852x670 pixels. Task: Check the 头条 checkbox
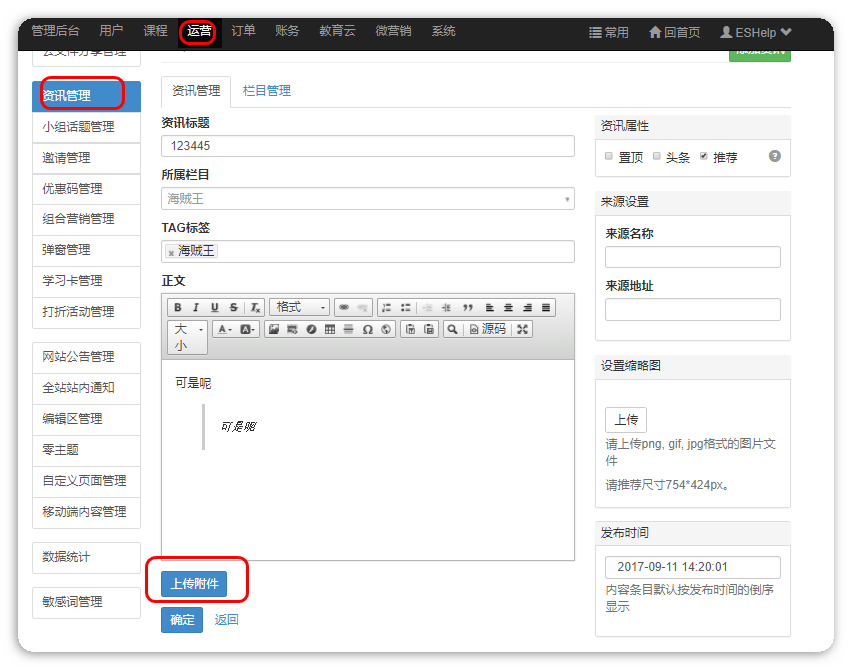(657, 157)
